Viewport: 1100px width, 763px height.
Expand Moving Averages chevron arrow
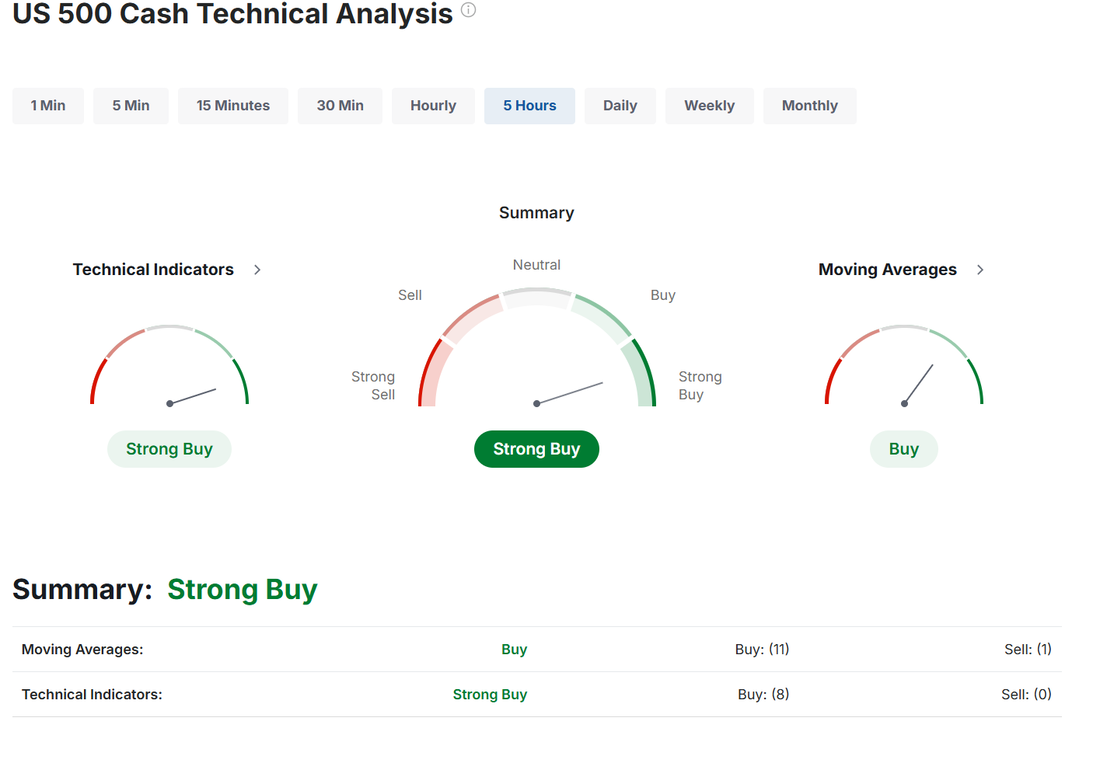point(980,270)
